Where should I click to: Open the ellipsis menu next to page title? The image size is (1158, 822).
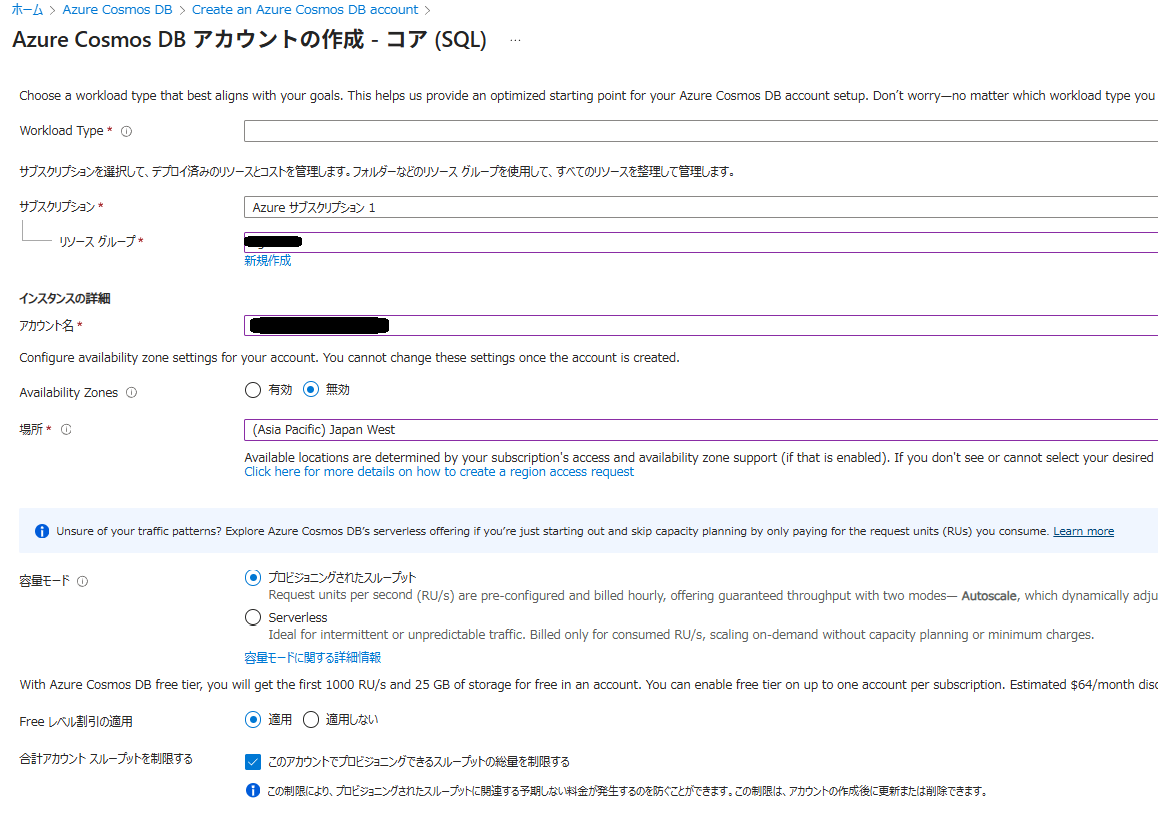point(515,42)
